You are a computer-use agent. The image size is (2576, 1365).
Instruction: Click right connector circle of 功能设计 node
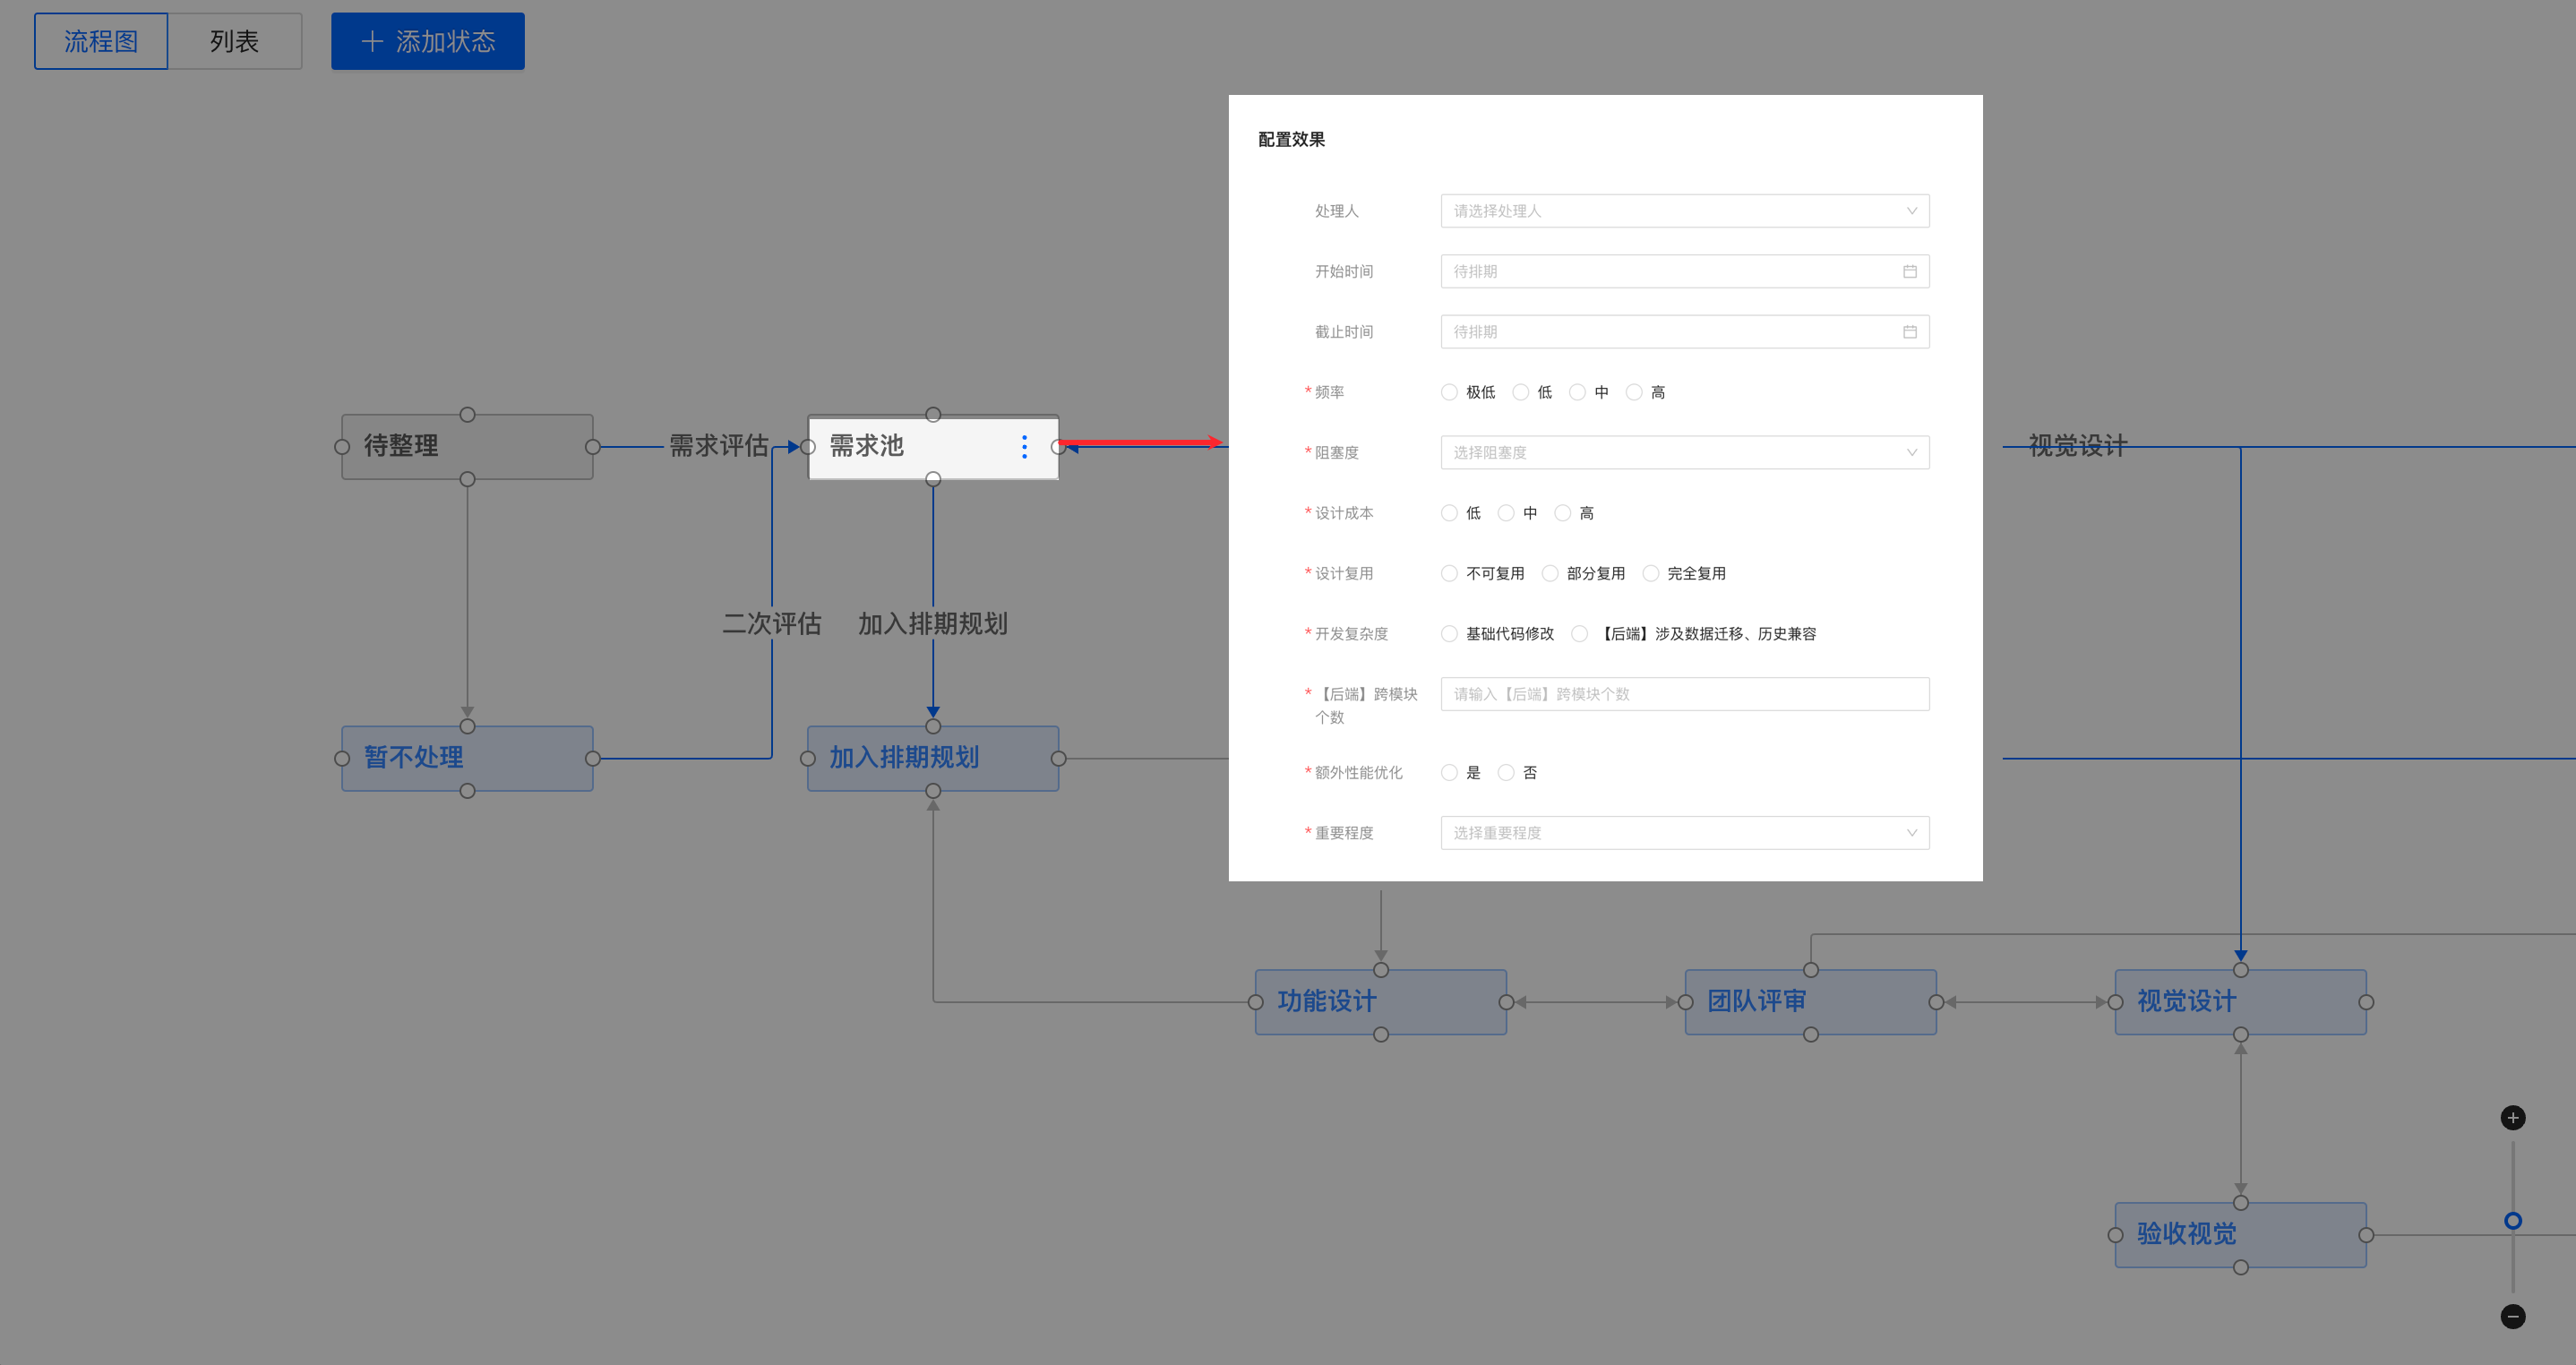pos(1506,1002)
